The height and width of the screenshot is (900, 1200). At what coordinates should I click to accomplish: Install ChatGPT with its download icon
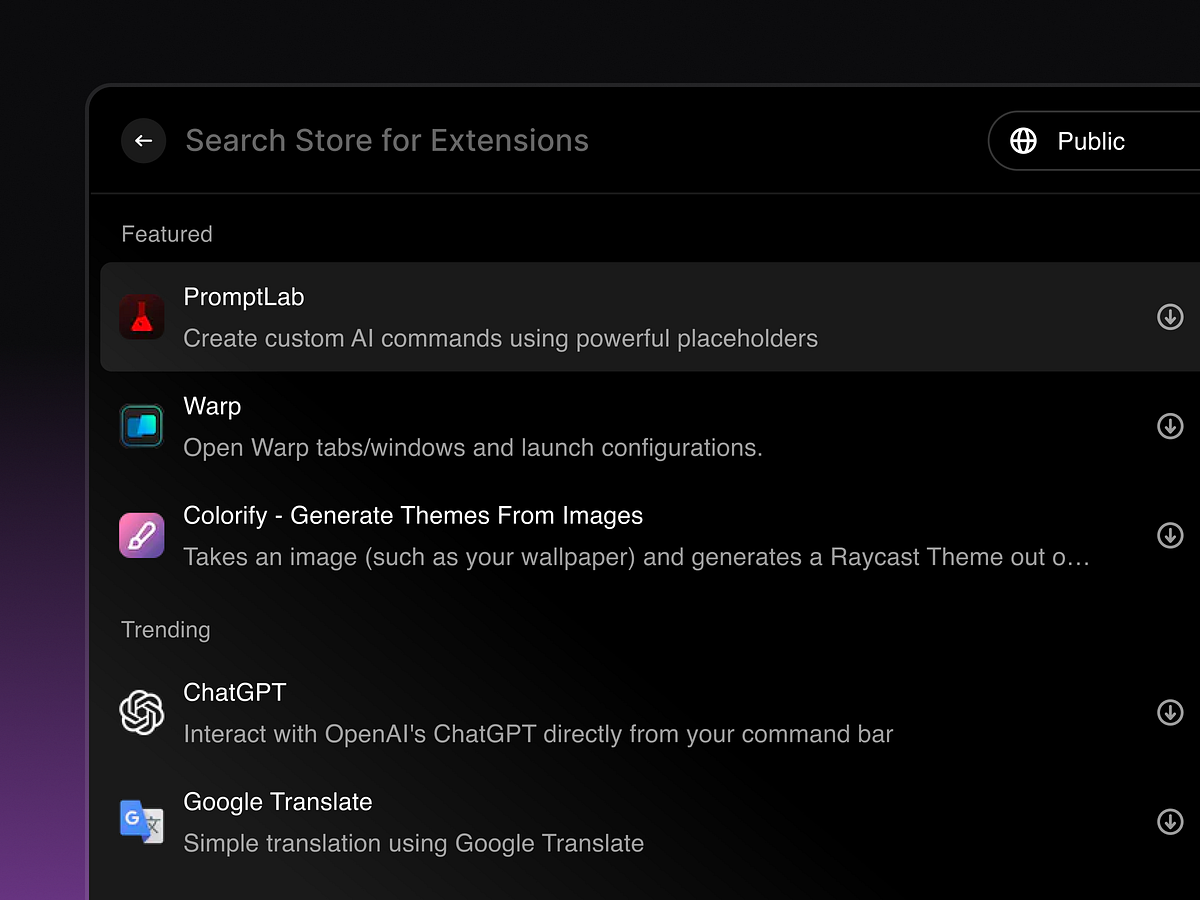click(x=1170, y=713)
